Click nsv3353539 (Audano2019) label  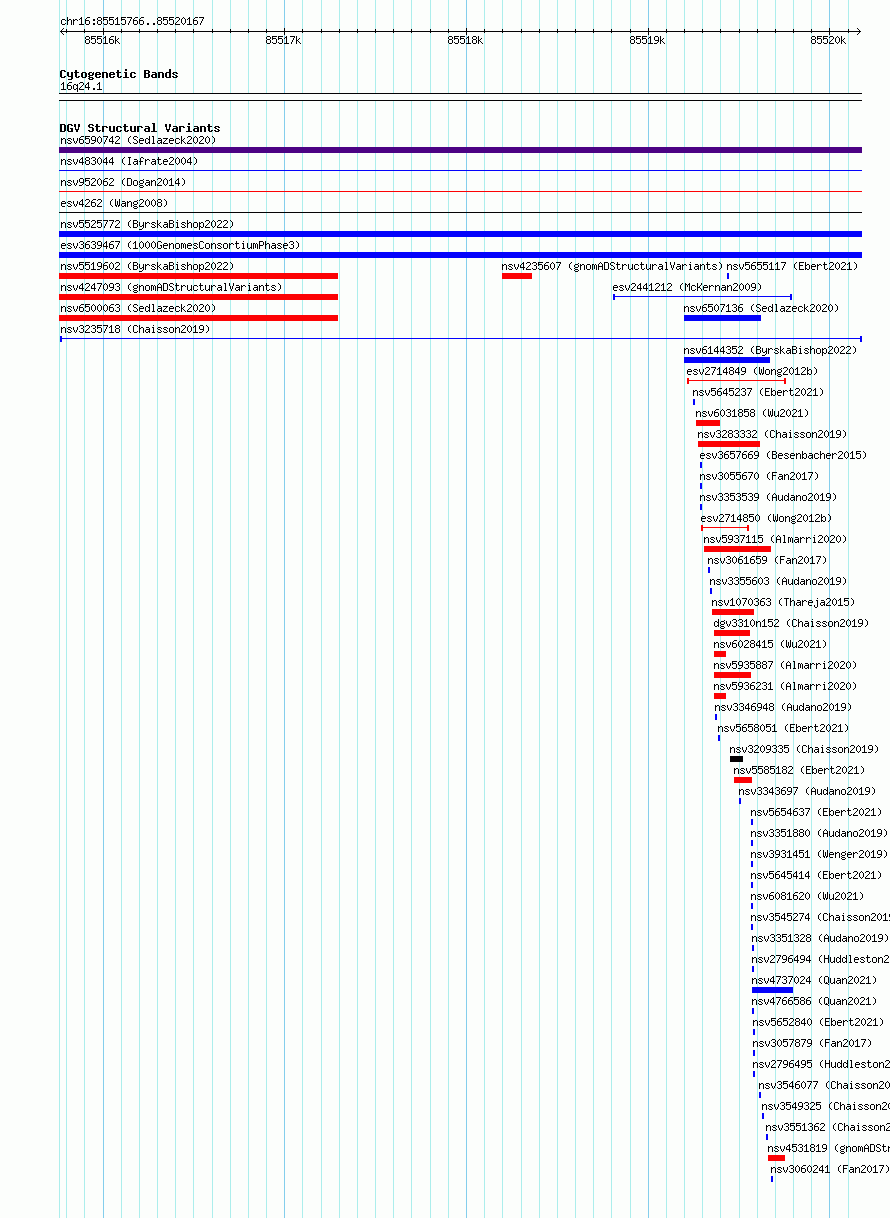coord(768,497)
